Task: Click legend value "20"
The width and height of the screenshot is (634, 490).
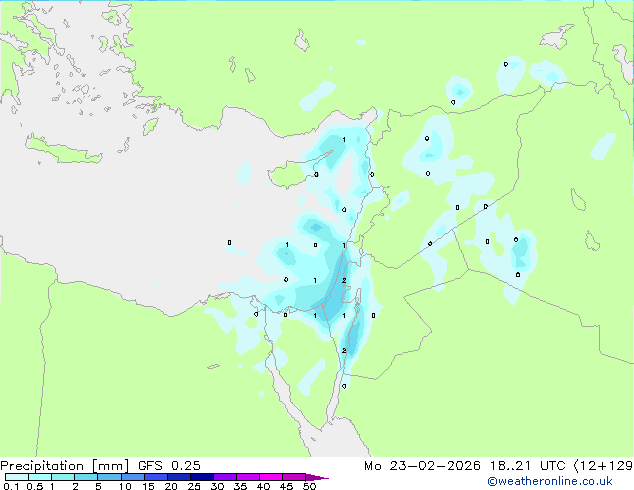Action: 171,486
